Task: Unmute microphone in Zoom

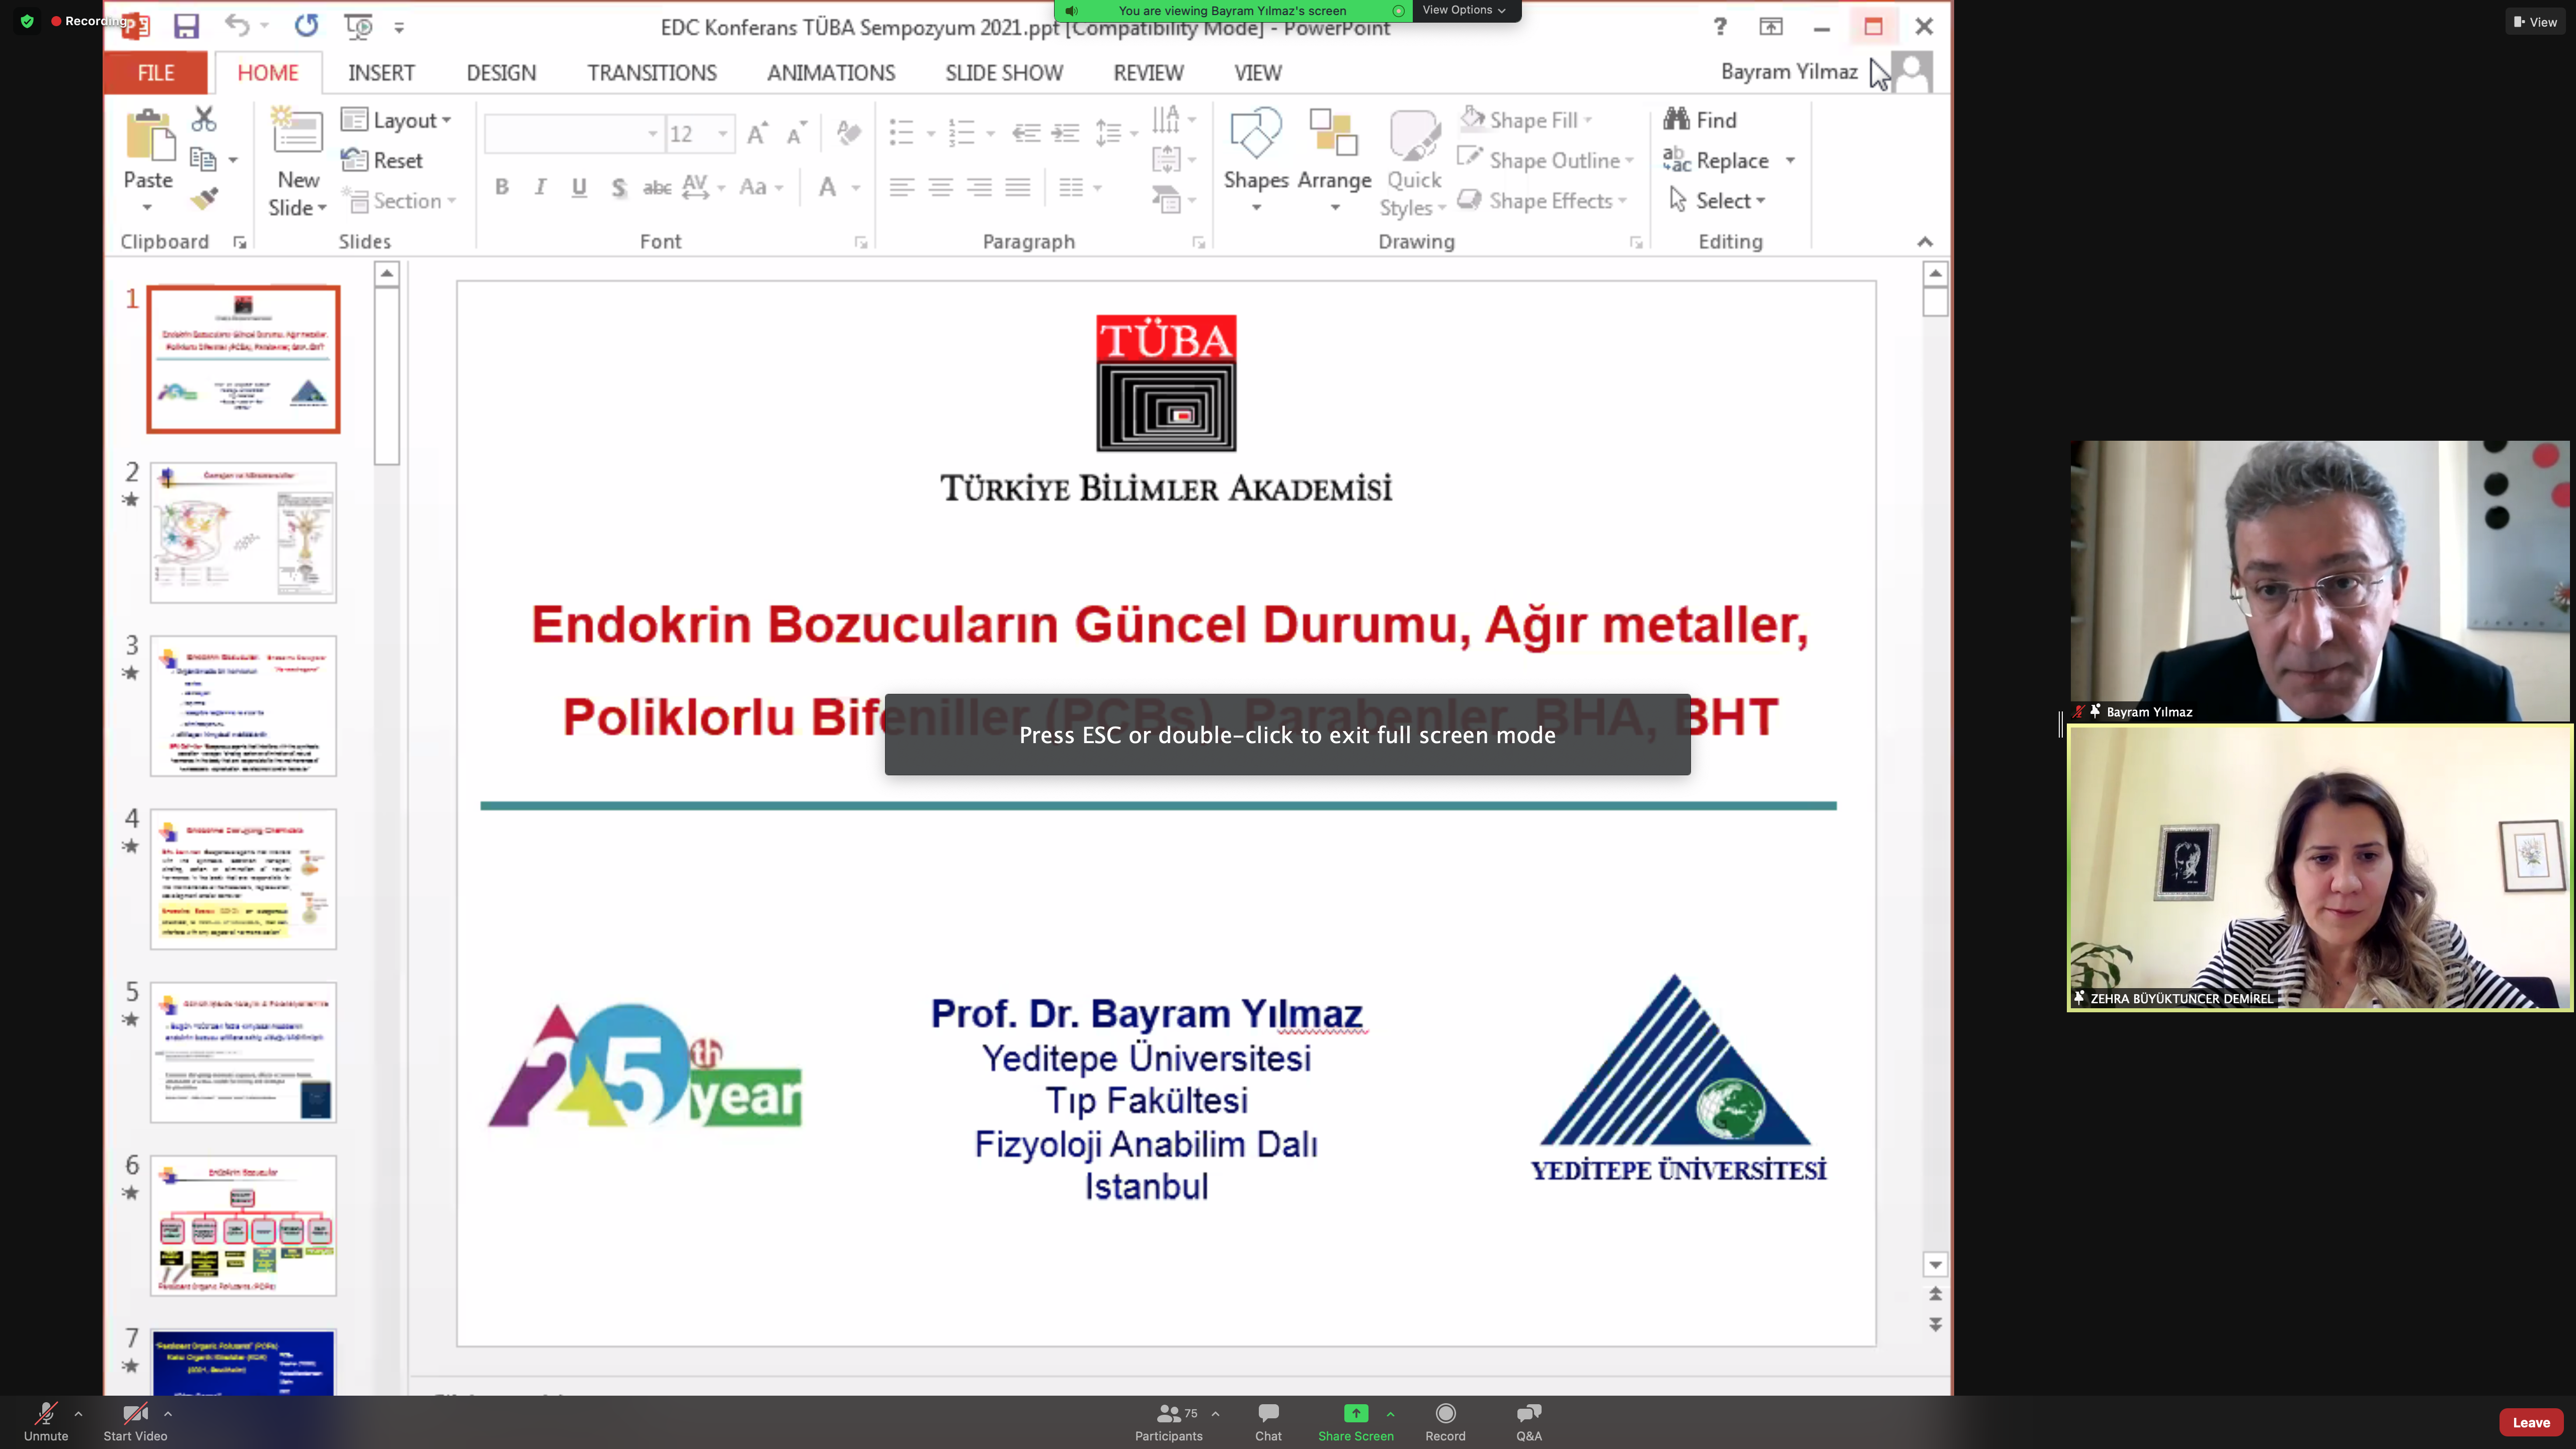Action: (x=46, y=1421)
